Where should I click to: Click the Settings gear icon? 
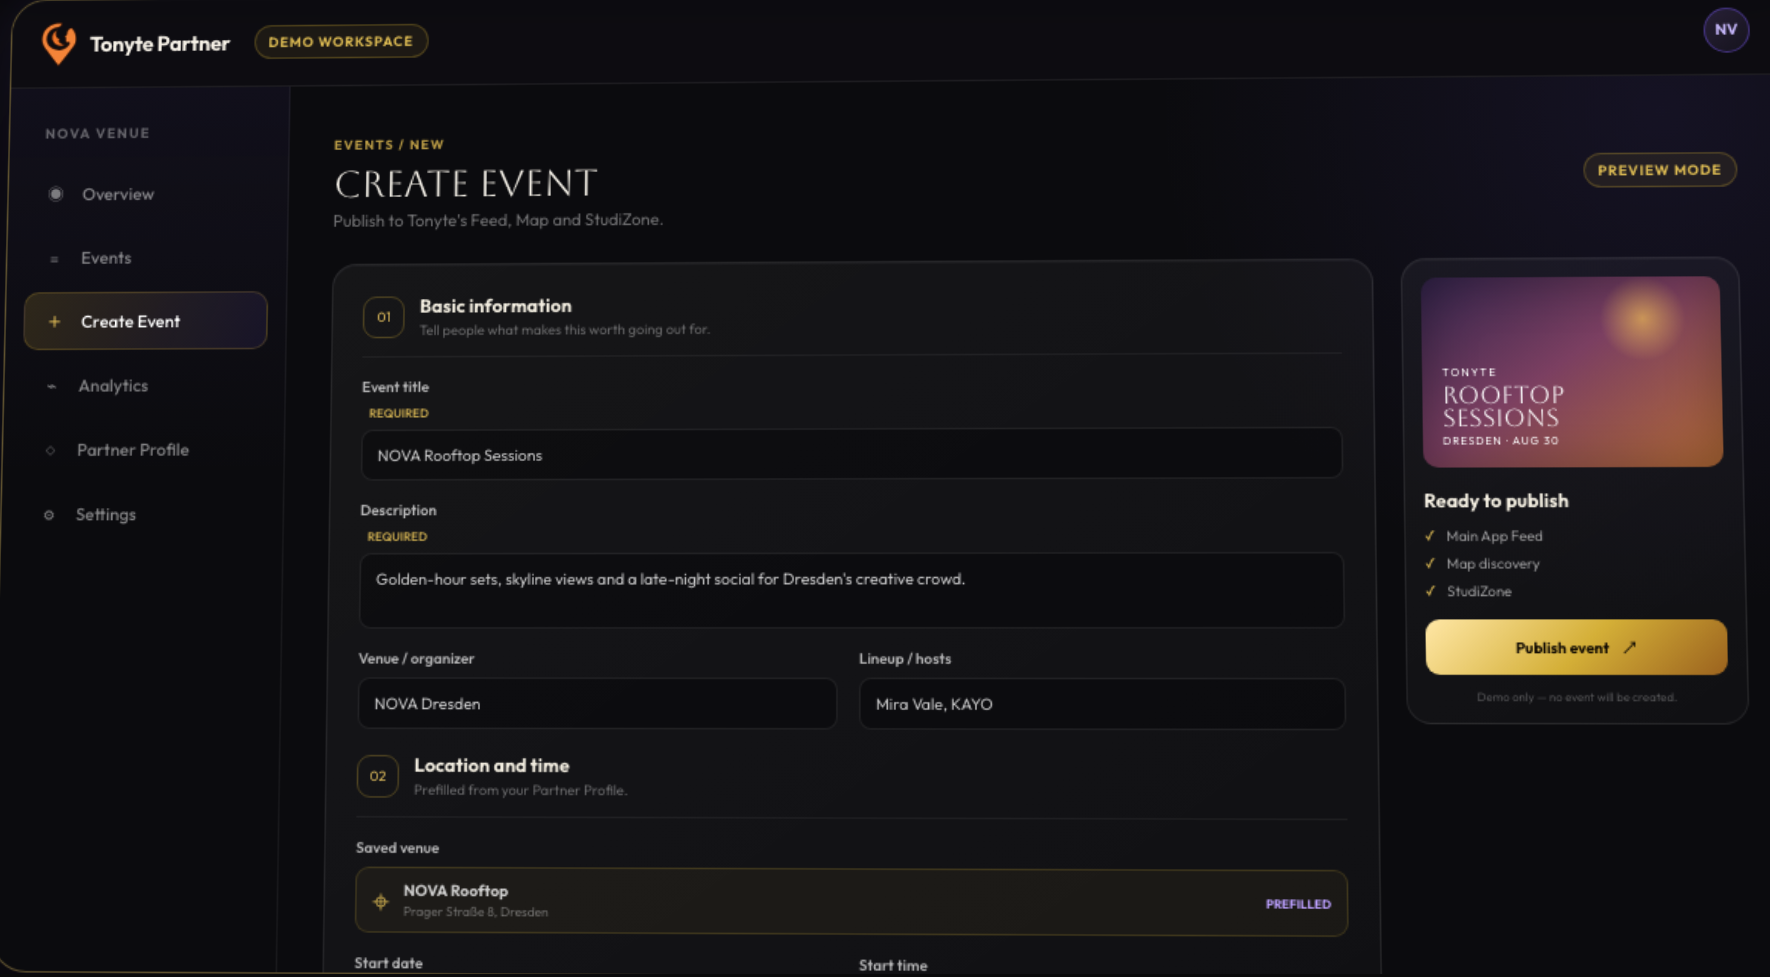tap(49, 515)
